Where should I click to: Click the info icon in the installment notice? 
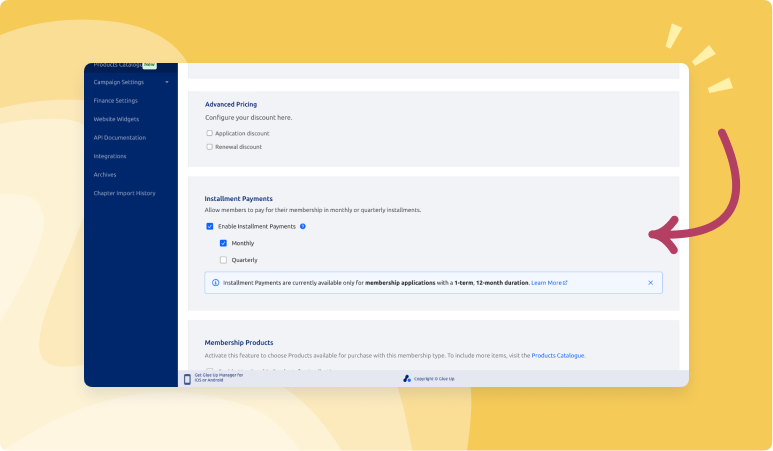[x=215, y=283]
